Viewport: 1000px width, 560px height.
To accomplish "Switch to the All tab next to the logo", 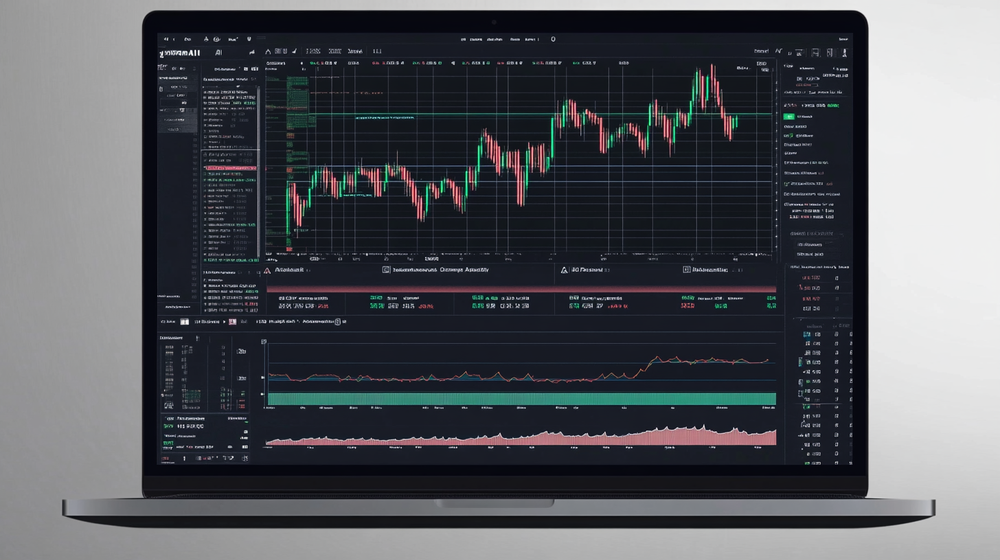I will point(218,50).
